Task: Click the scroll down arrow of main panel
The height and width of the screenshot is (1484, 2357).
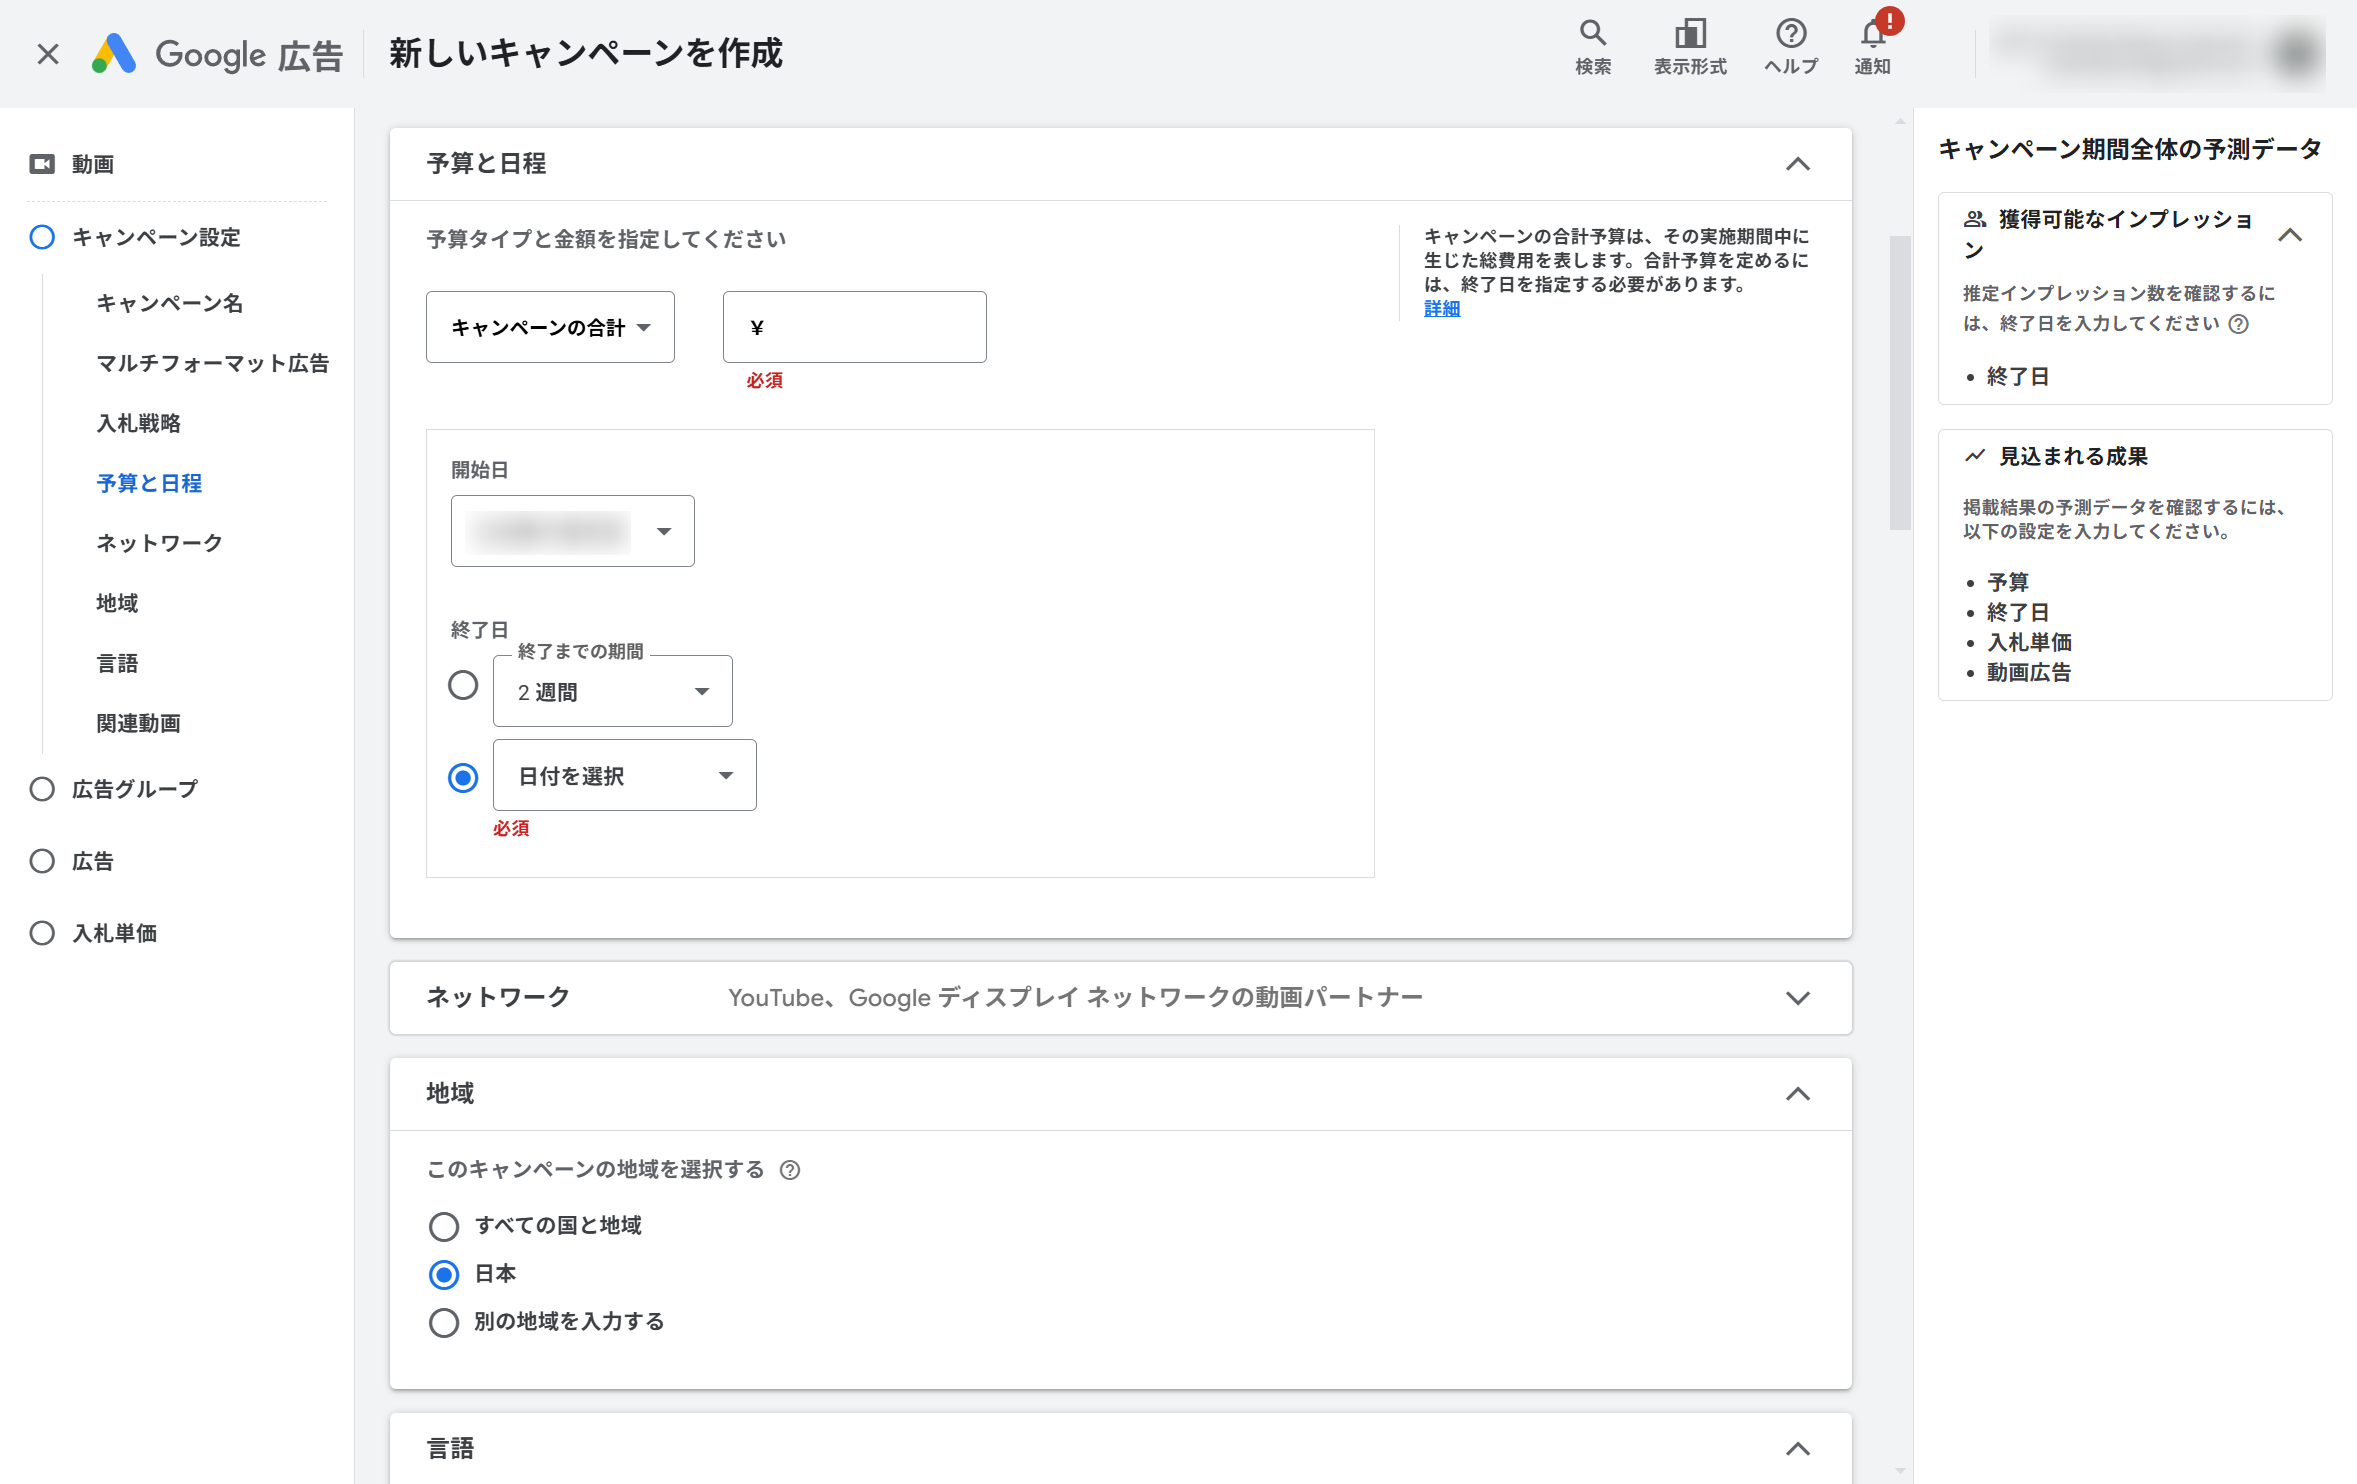Action: click(1900, 1471)
